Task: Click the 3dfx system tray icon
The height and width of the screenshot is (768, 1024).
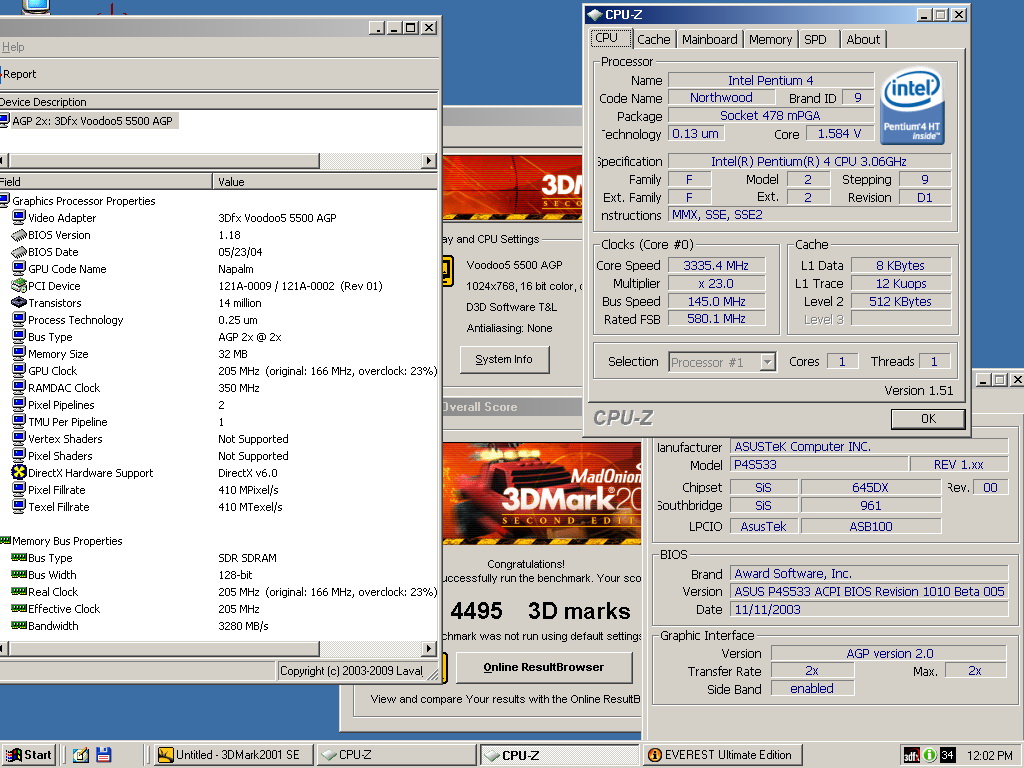Action: pyautogui.click(x=911, y=756)
